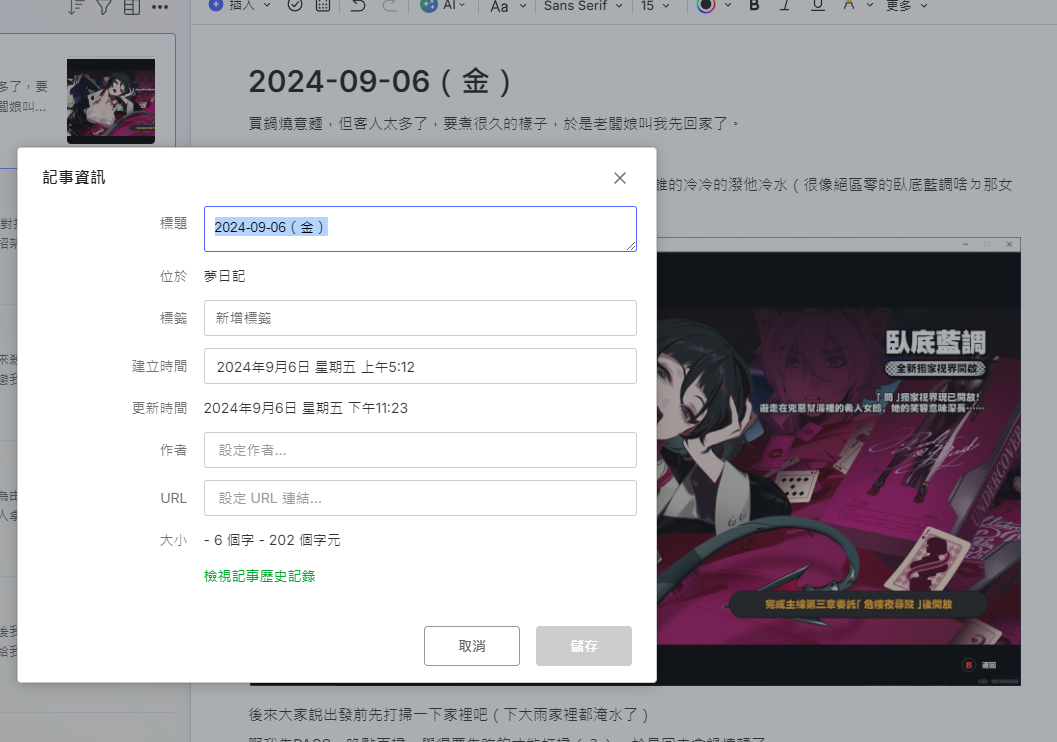Open the note list sort options icon
Image resolution: width=1057 pixels, height=742 pixels.
coord(76,7)
